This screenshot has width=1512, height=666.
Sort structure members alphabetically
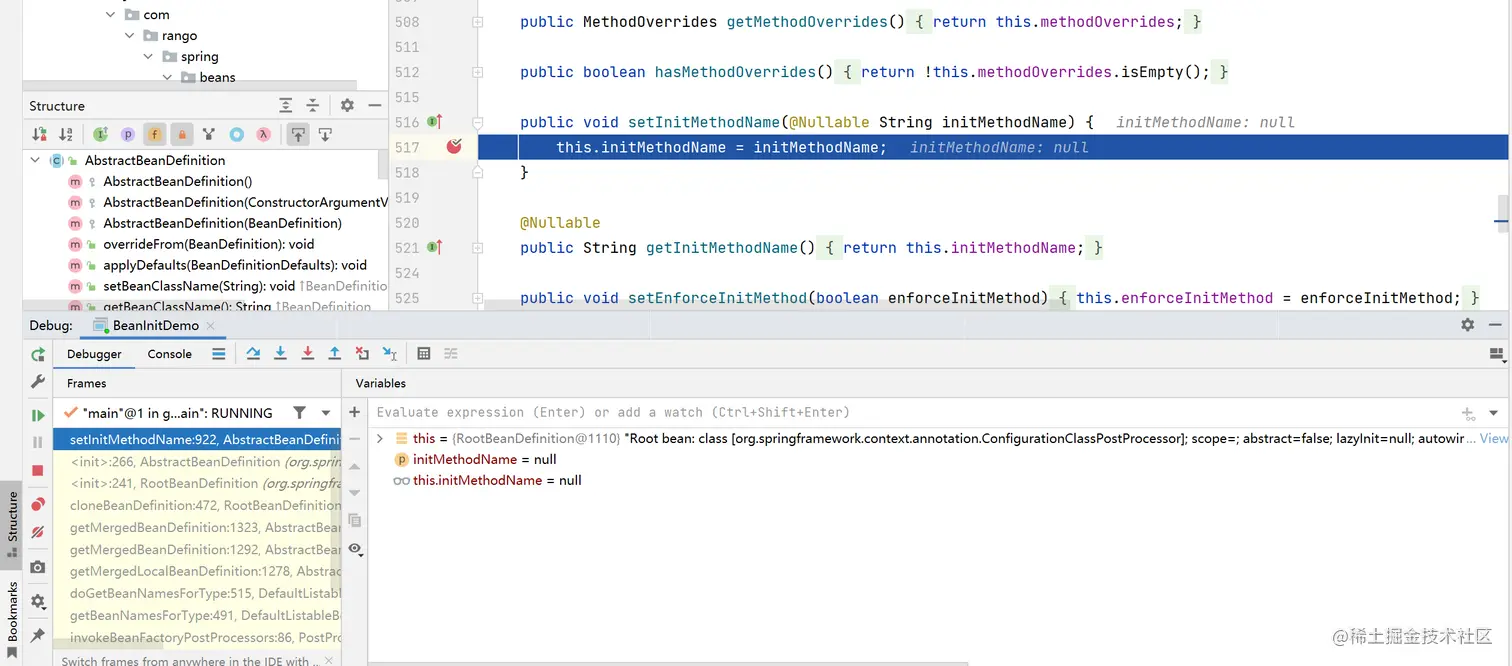coord(66,134)
